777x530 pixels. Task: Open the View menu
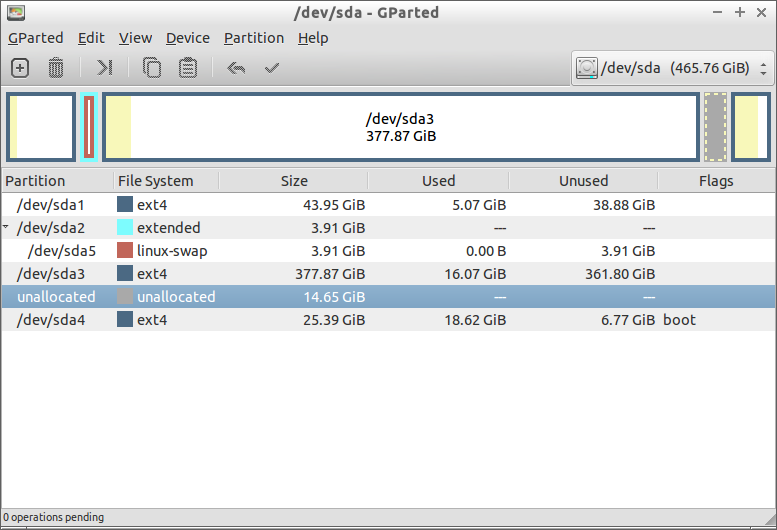click(135, 38)
